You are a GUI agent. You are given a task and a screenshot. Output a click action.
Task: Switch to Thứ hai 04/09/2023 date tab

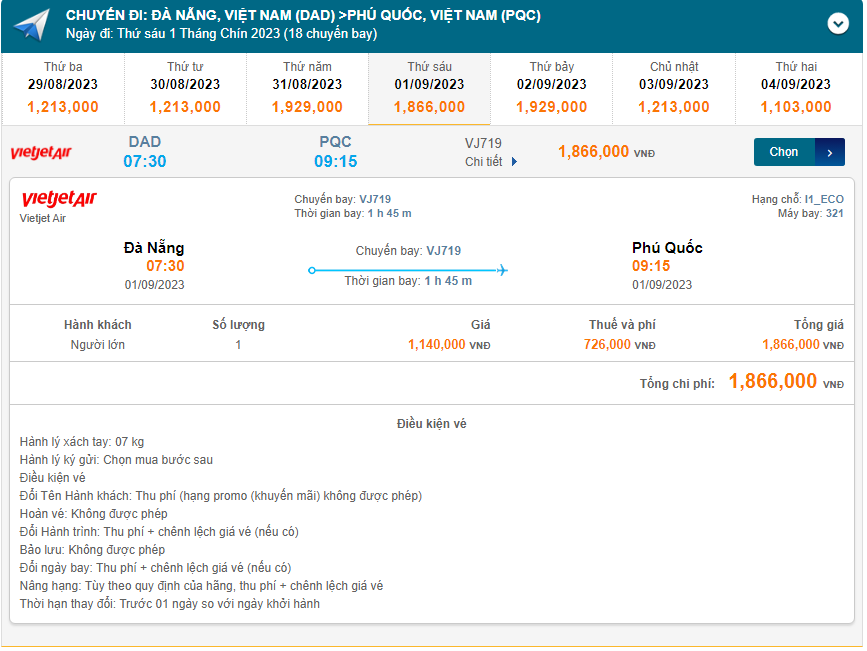tap(796, 87)
